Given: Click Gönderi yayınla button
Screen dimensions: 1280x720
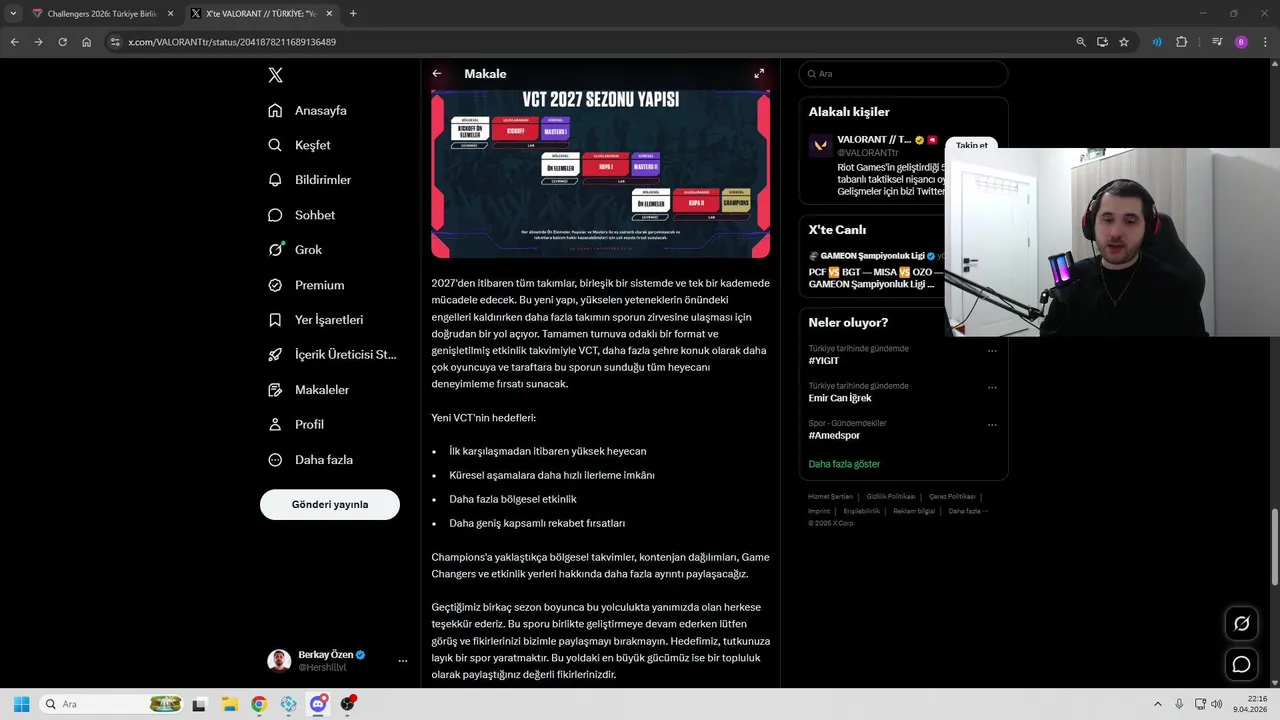Looking at the screenshot, I should pyautogui.click(x=330, y=505).
